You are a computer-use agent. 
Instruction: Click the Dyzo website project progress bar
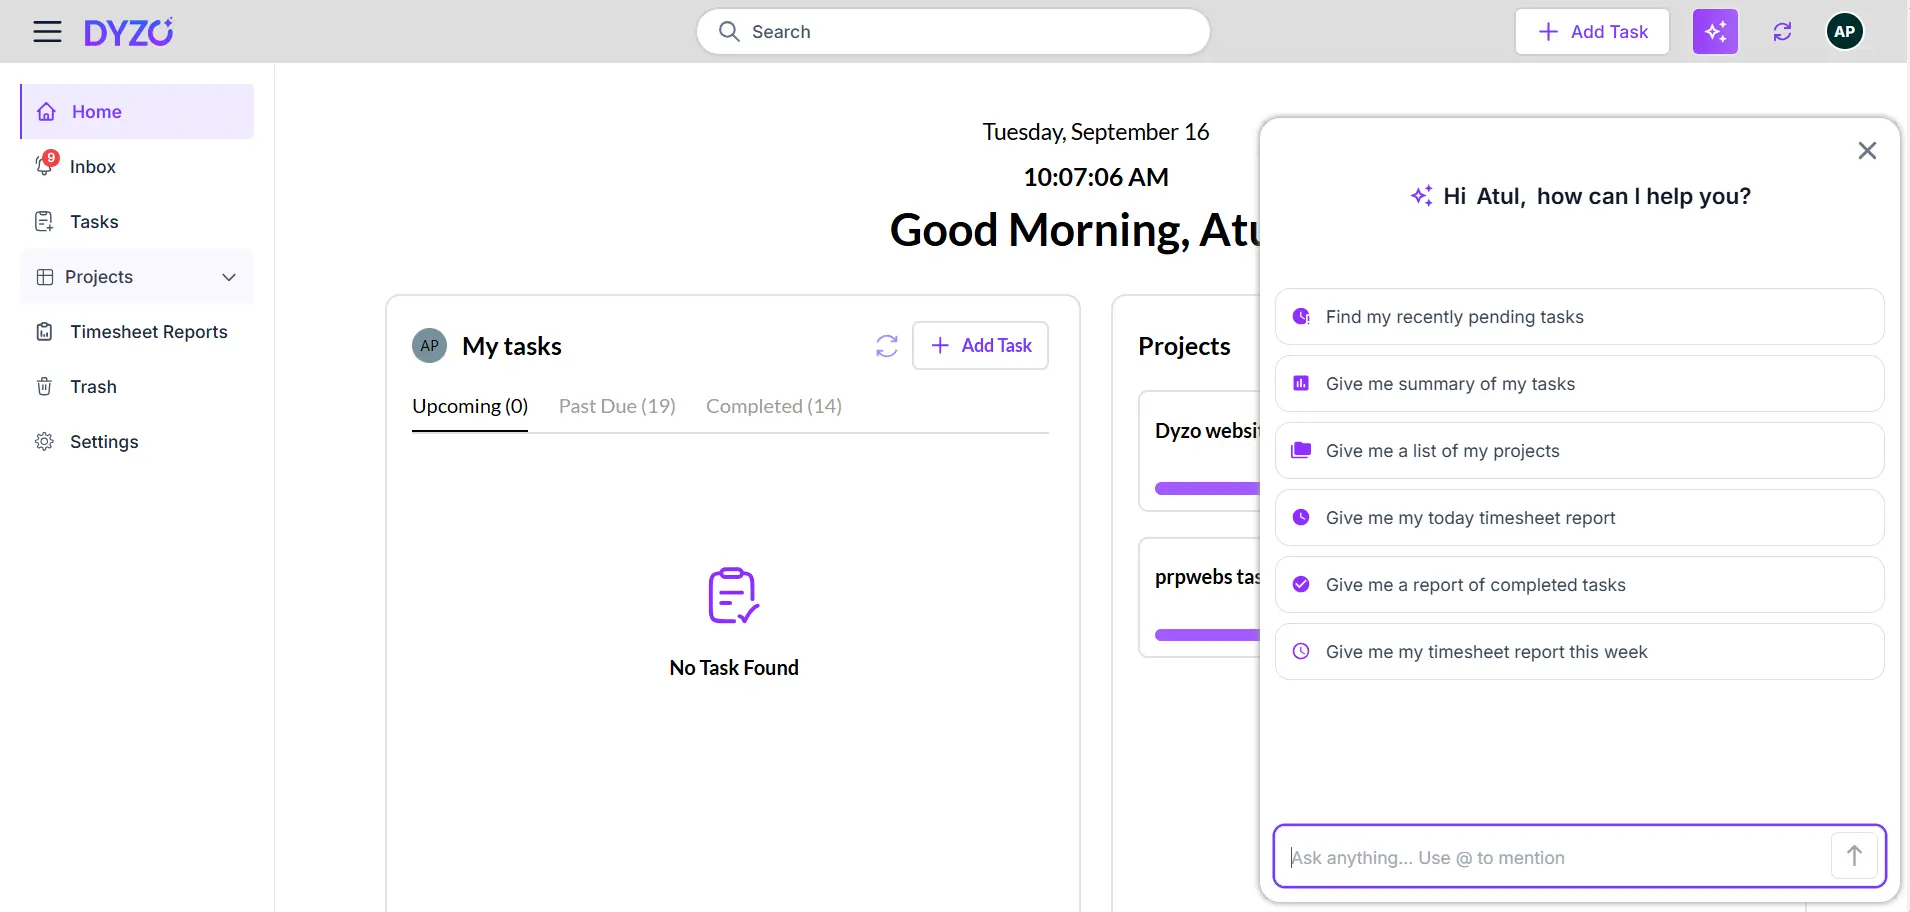(1207, 489)
